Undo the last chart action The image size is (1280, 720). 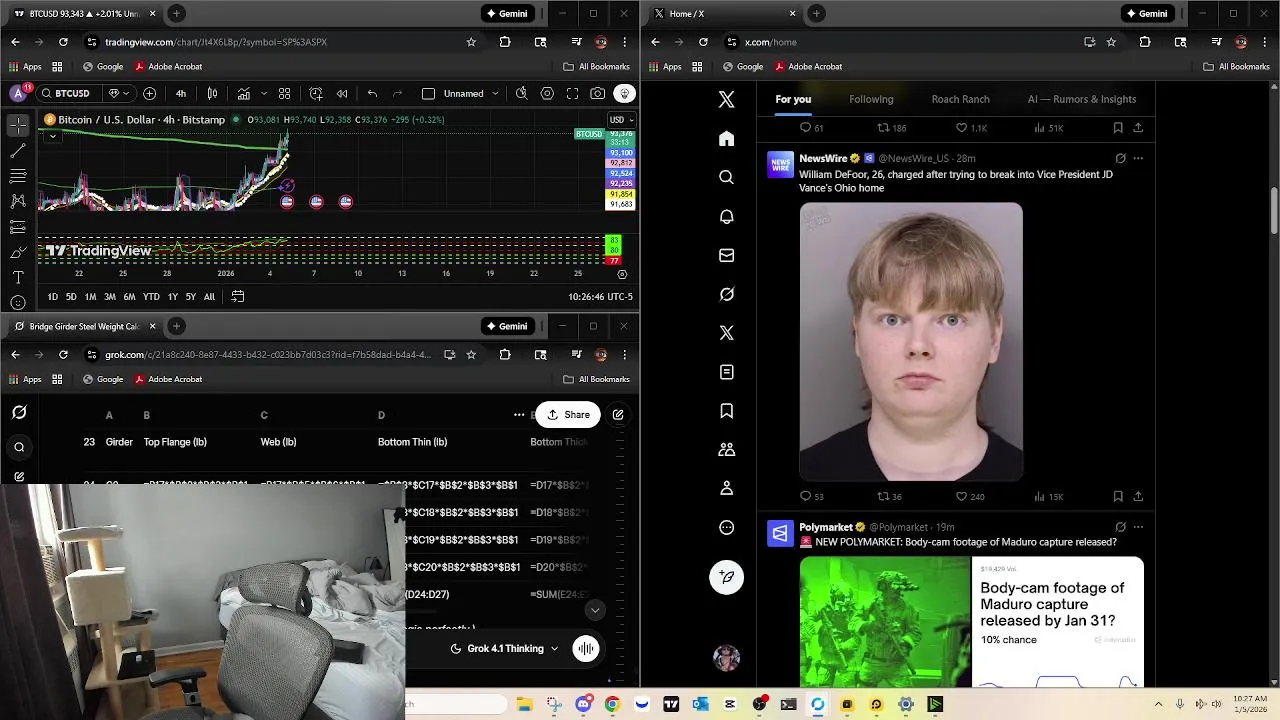coord(372,93)
